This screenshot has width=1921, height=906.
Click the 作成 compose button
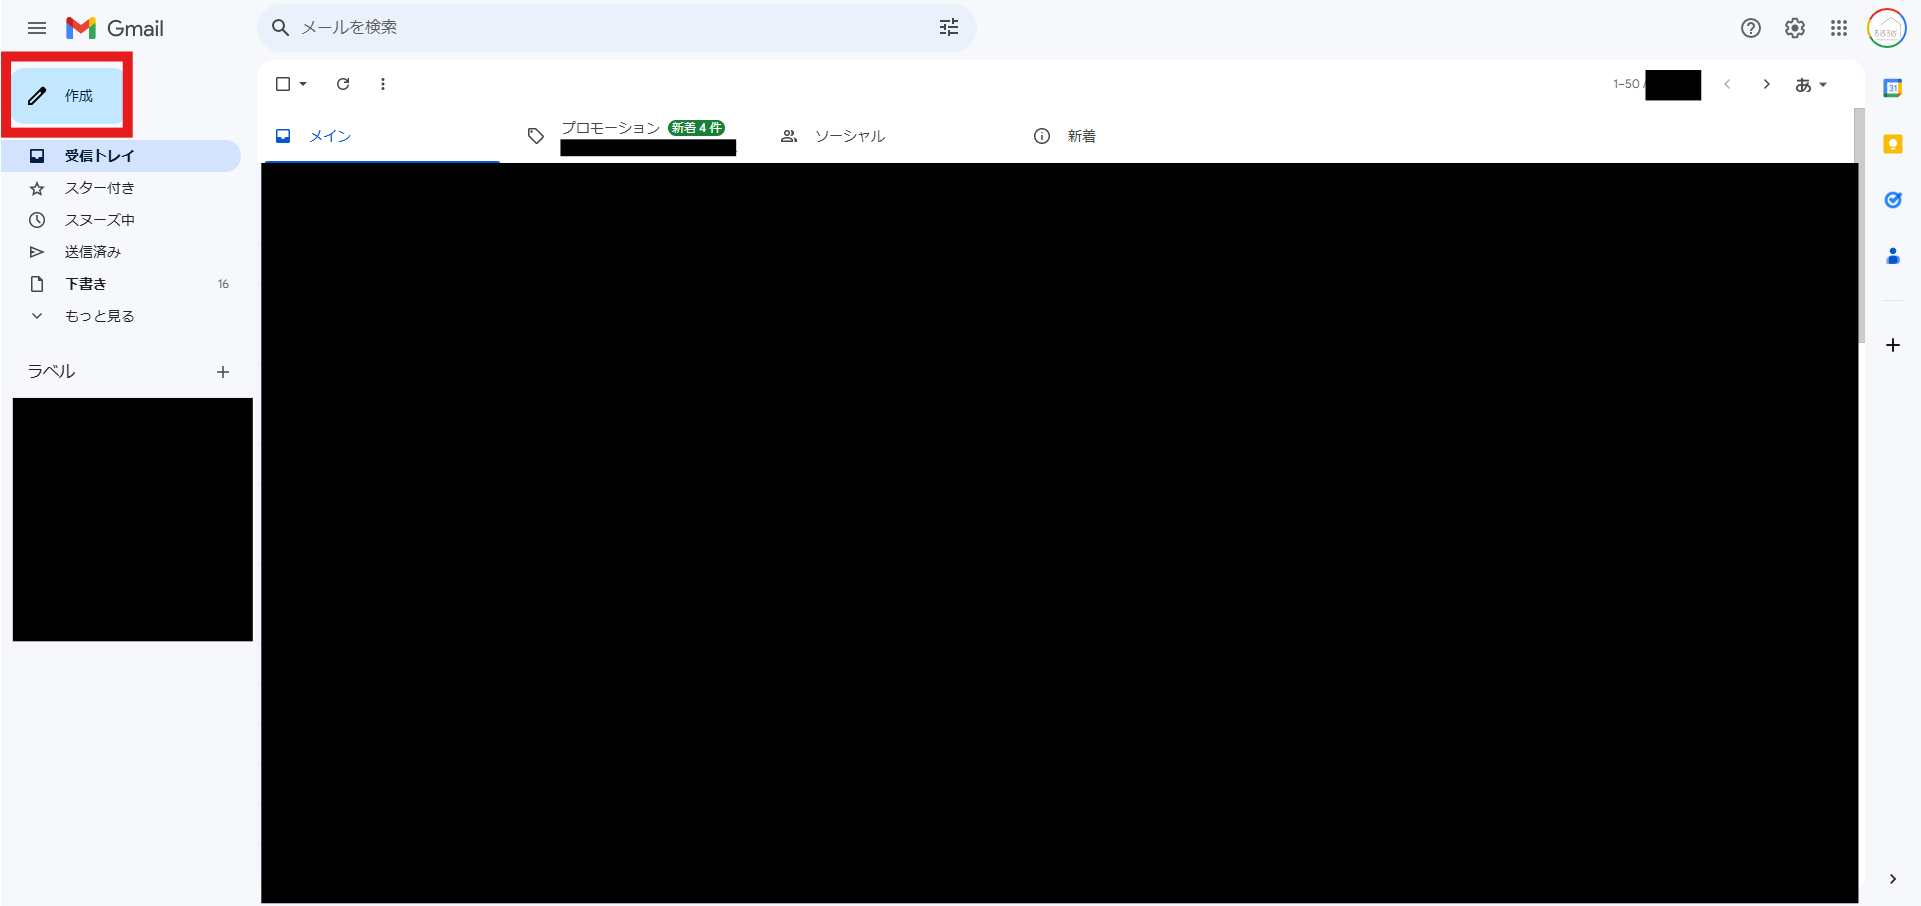point(67,96)
